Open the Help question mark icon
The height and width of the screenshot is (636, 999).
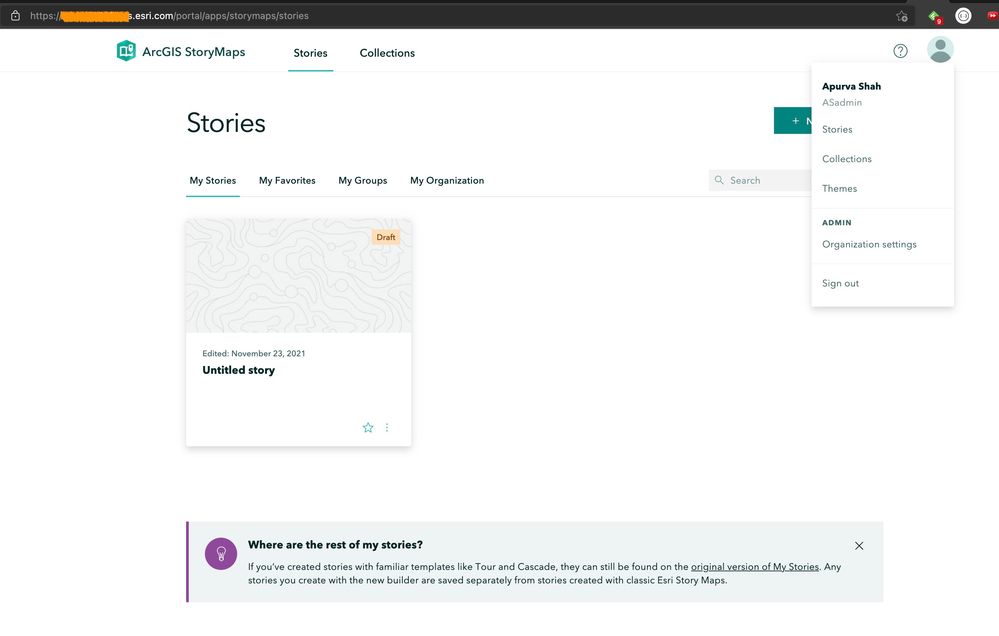[900, 51]
